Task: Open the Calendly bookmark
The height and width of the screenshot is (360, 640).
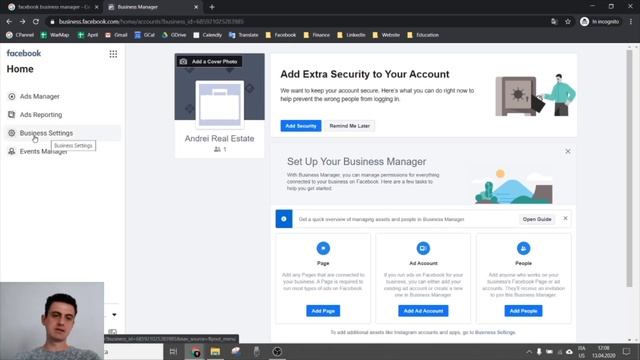Action: tap(207, 35)
